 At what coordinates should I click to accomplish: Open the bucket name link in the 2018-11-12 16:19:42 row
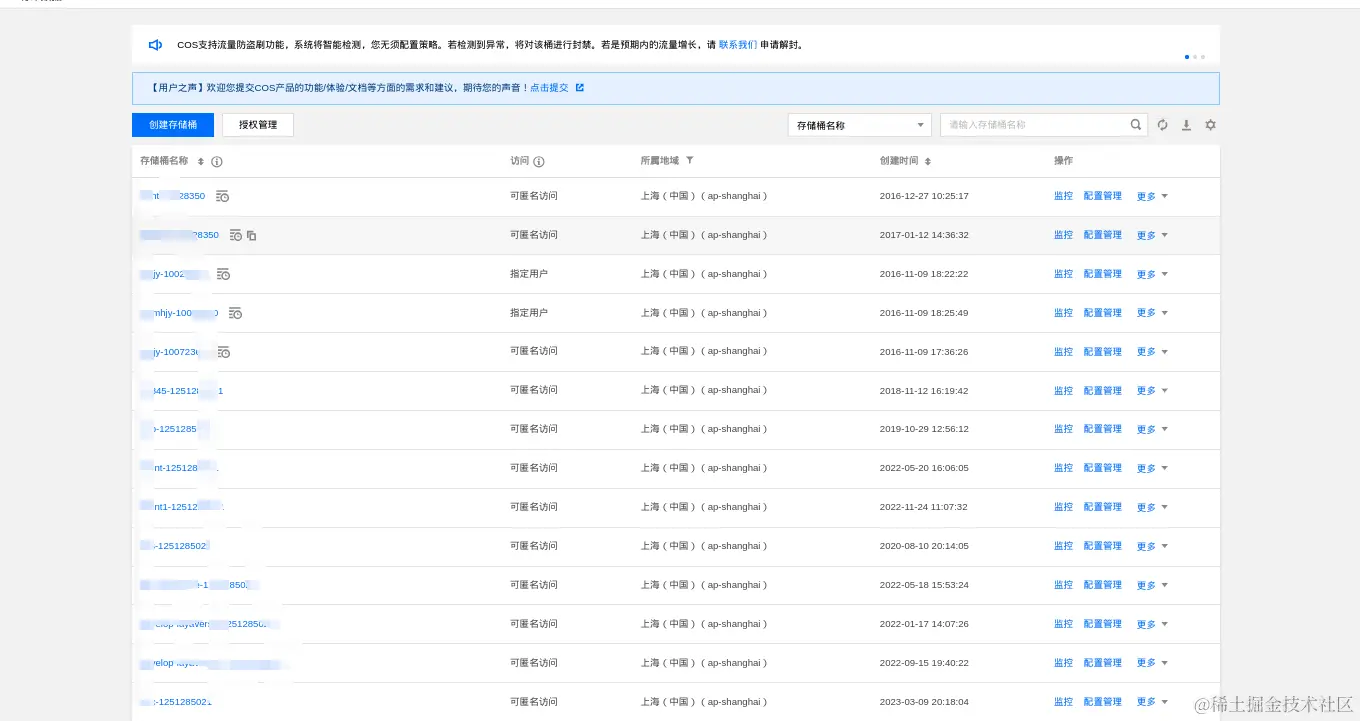click(x=181, y=391)
